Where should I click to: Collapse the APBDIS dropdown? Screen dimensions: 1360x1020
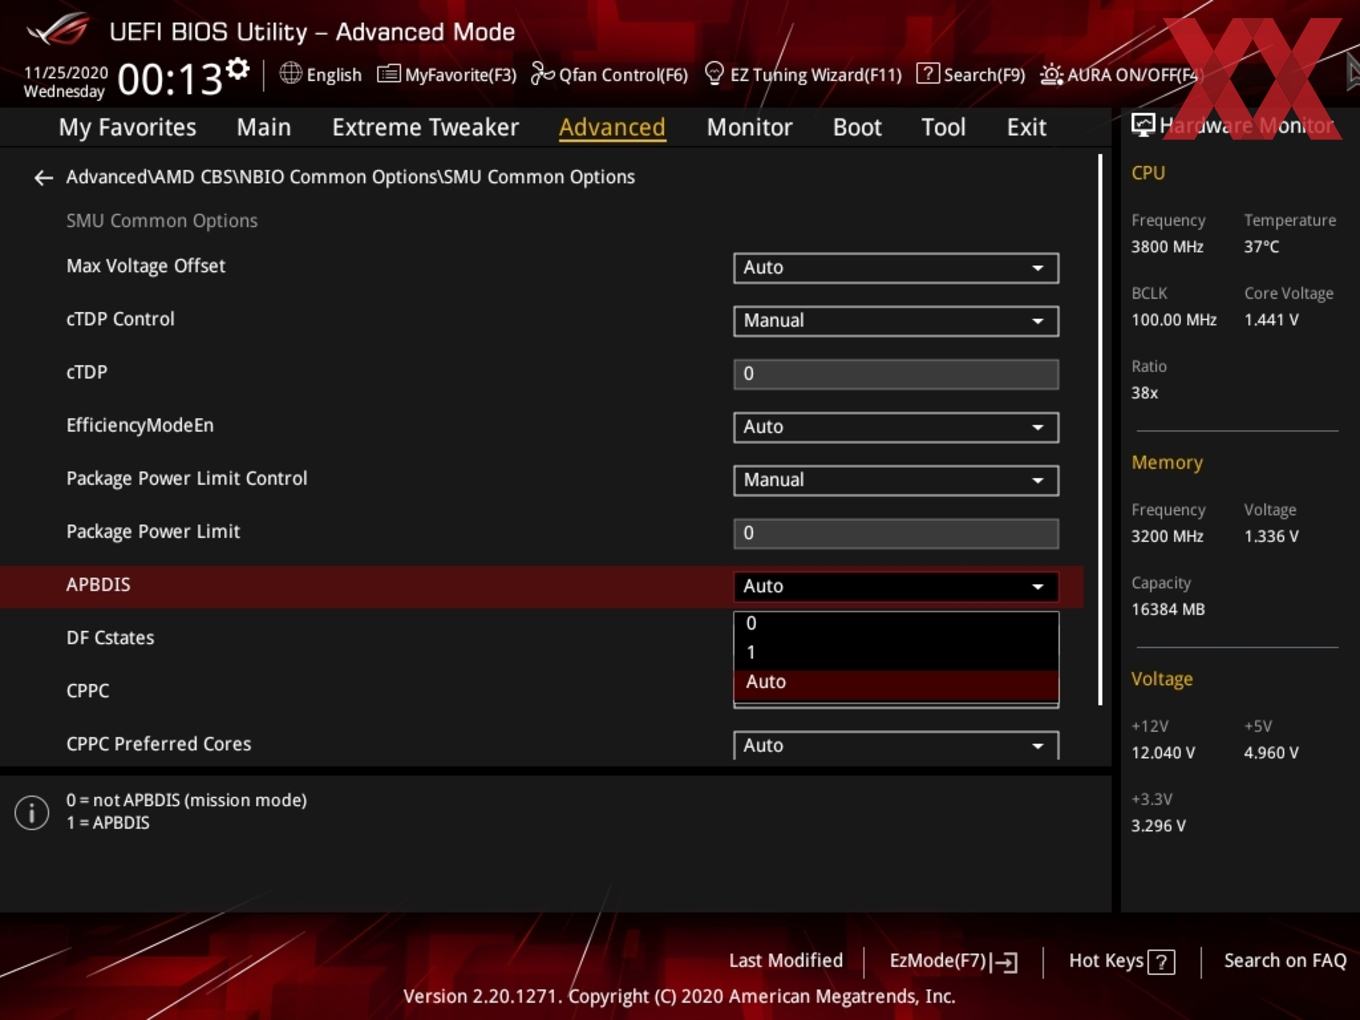896,586
